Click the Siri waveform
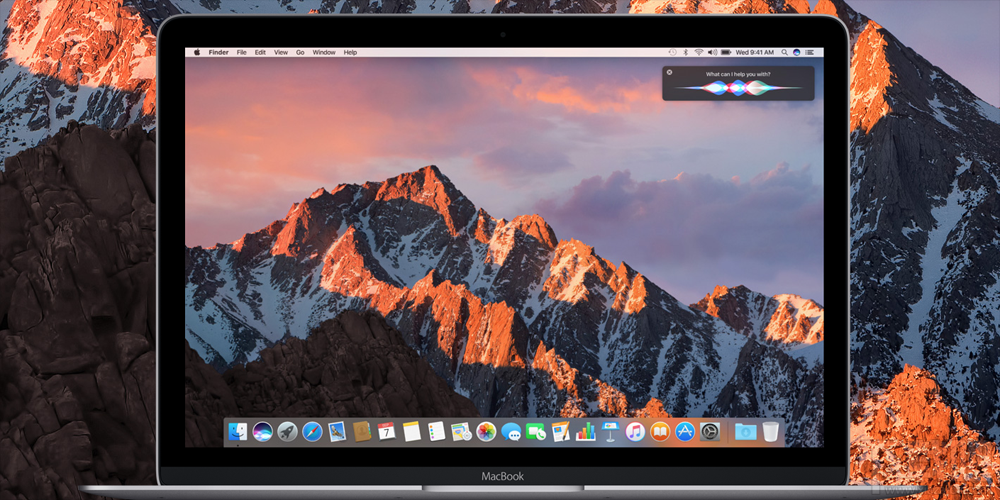 (x=738, y=88)
